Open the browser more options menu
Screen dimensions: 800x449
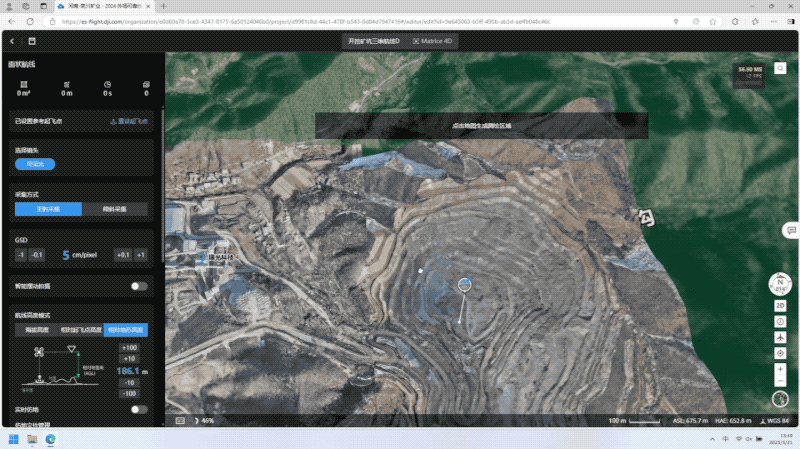[774, 21]
